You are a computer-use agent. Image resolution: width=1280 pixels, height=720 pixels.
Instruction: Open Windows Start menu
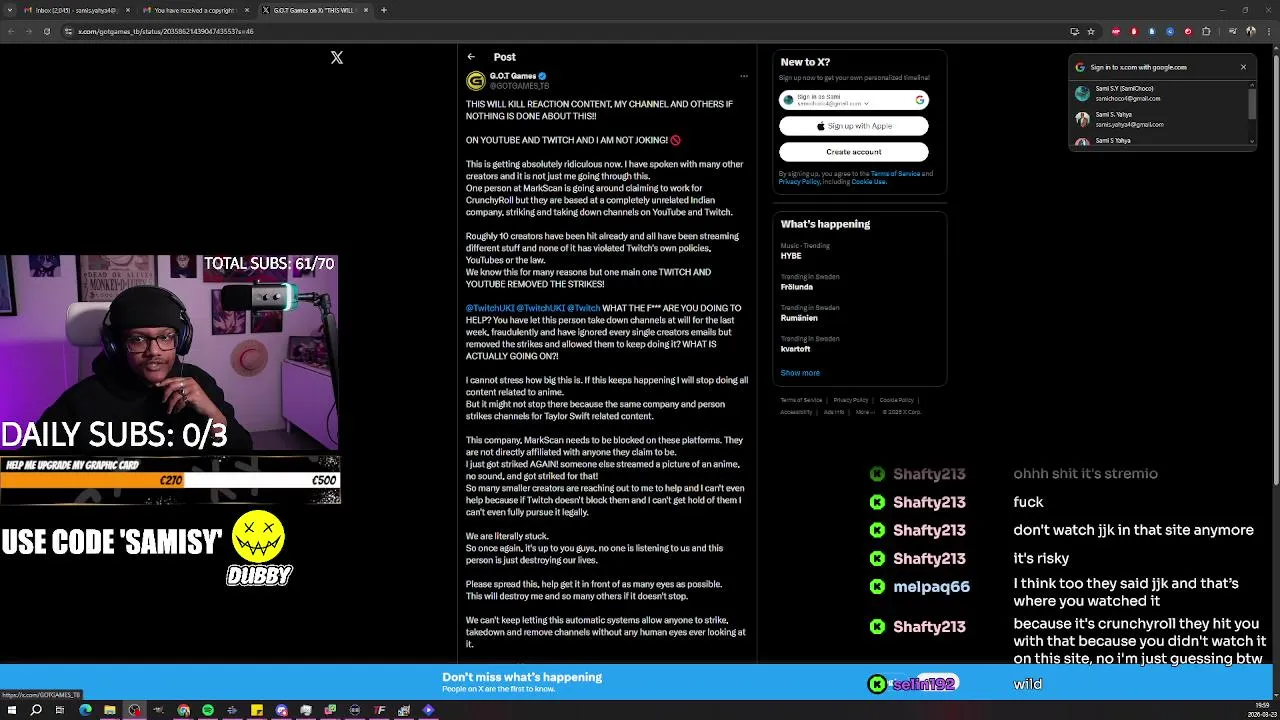pos(12,710)
